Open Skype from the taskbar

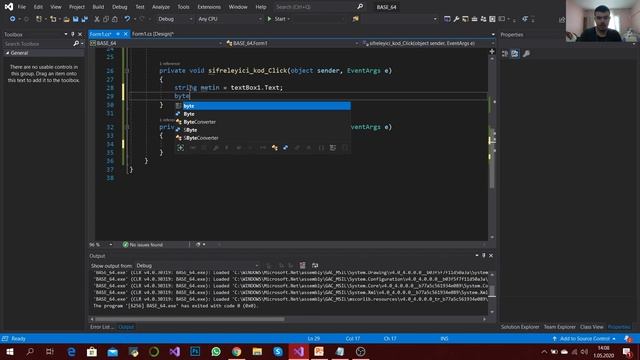point(278,351)
